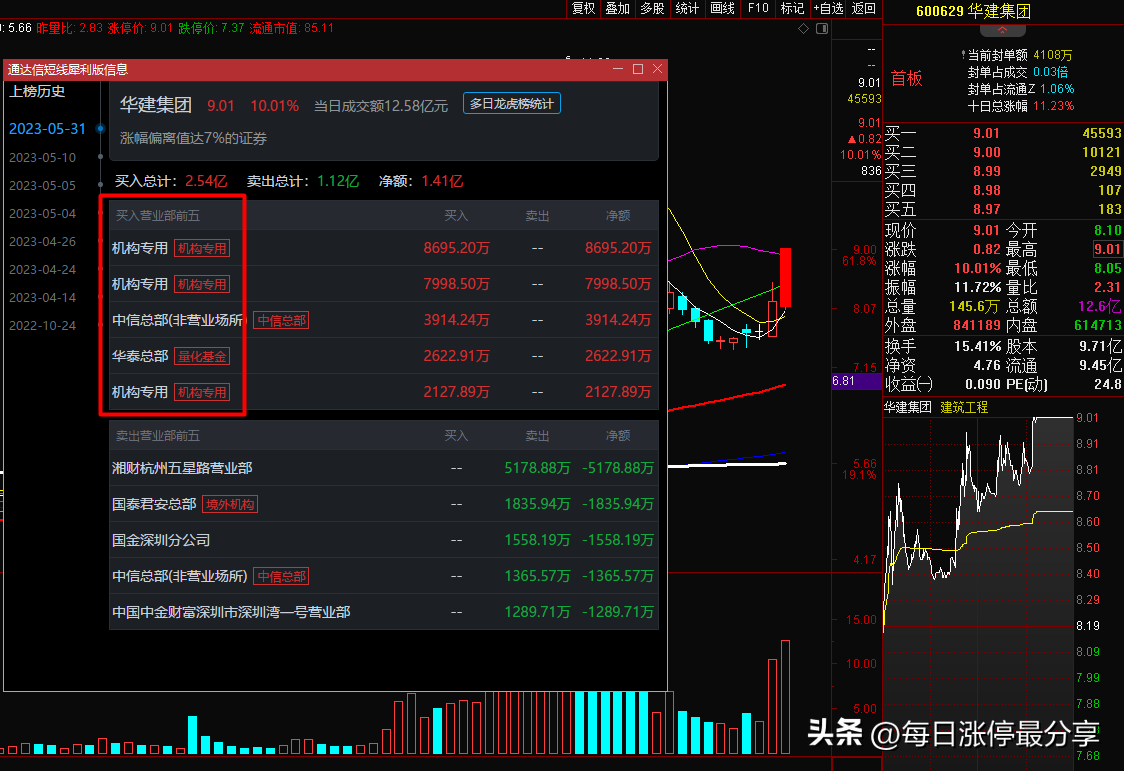Screen dimensions: 1124x771
Task: Open 多日龙虎榜统计 button
Action: 511,104
